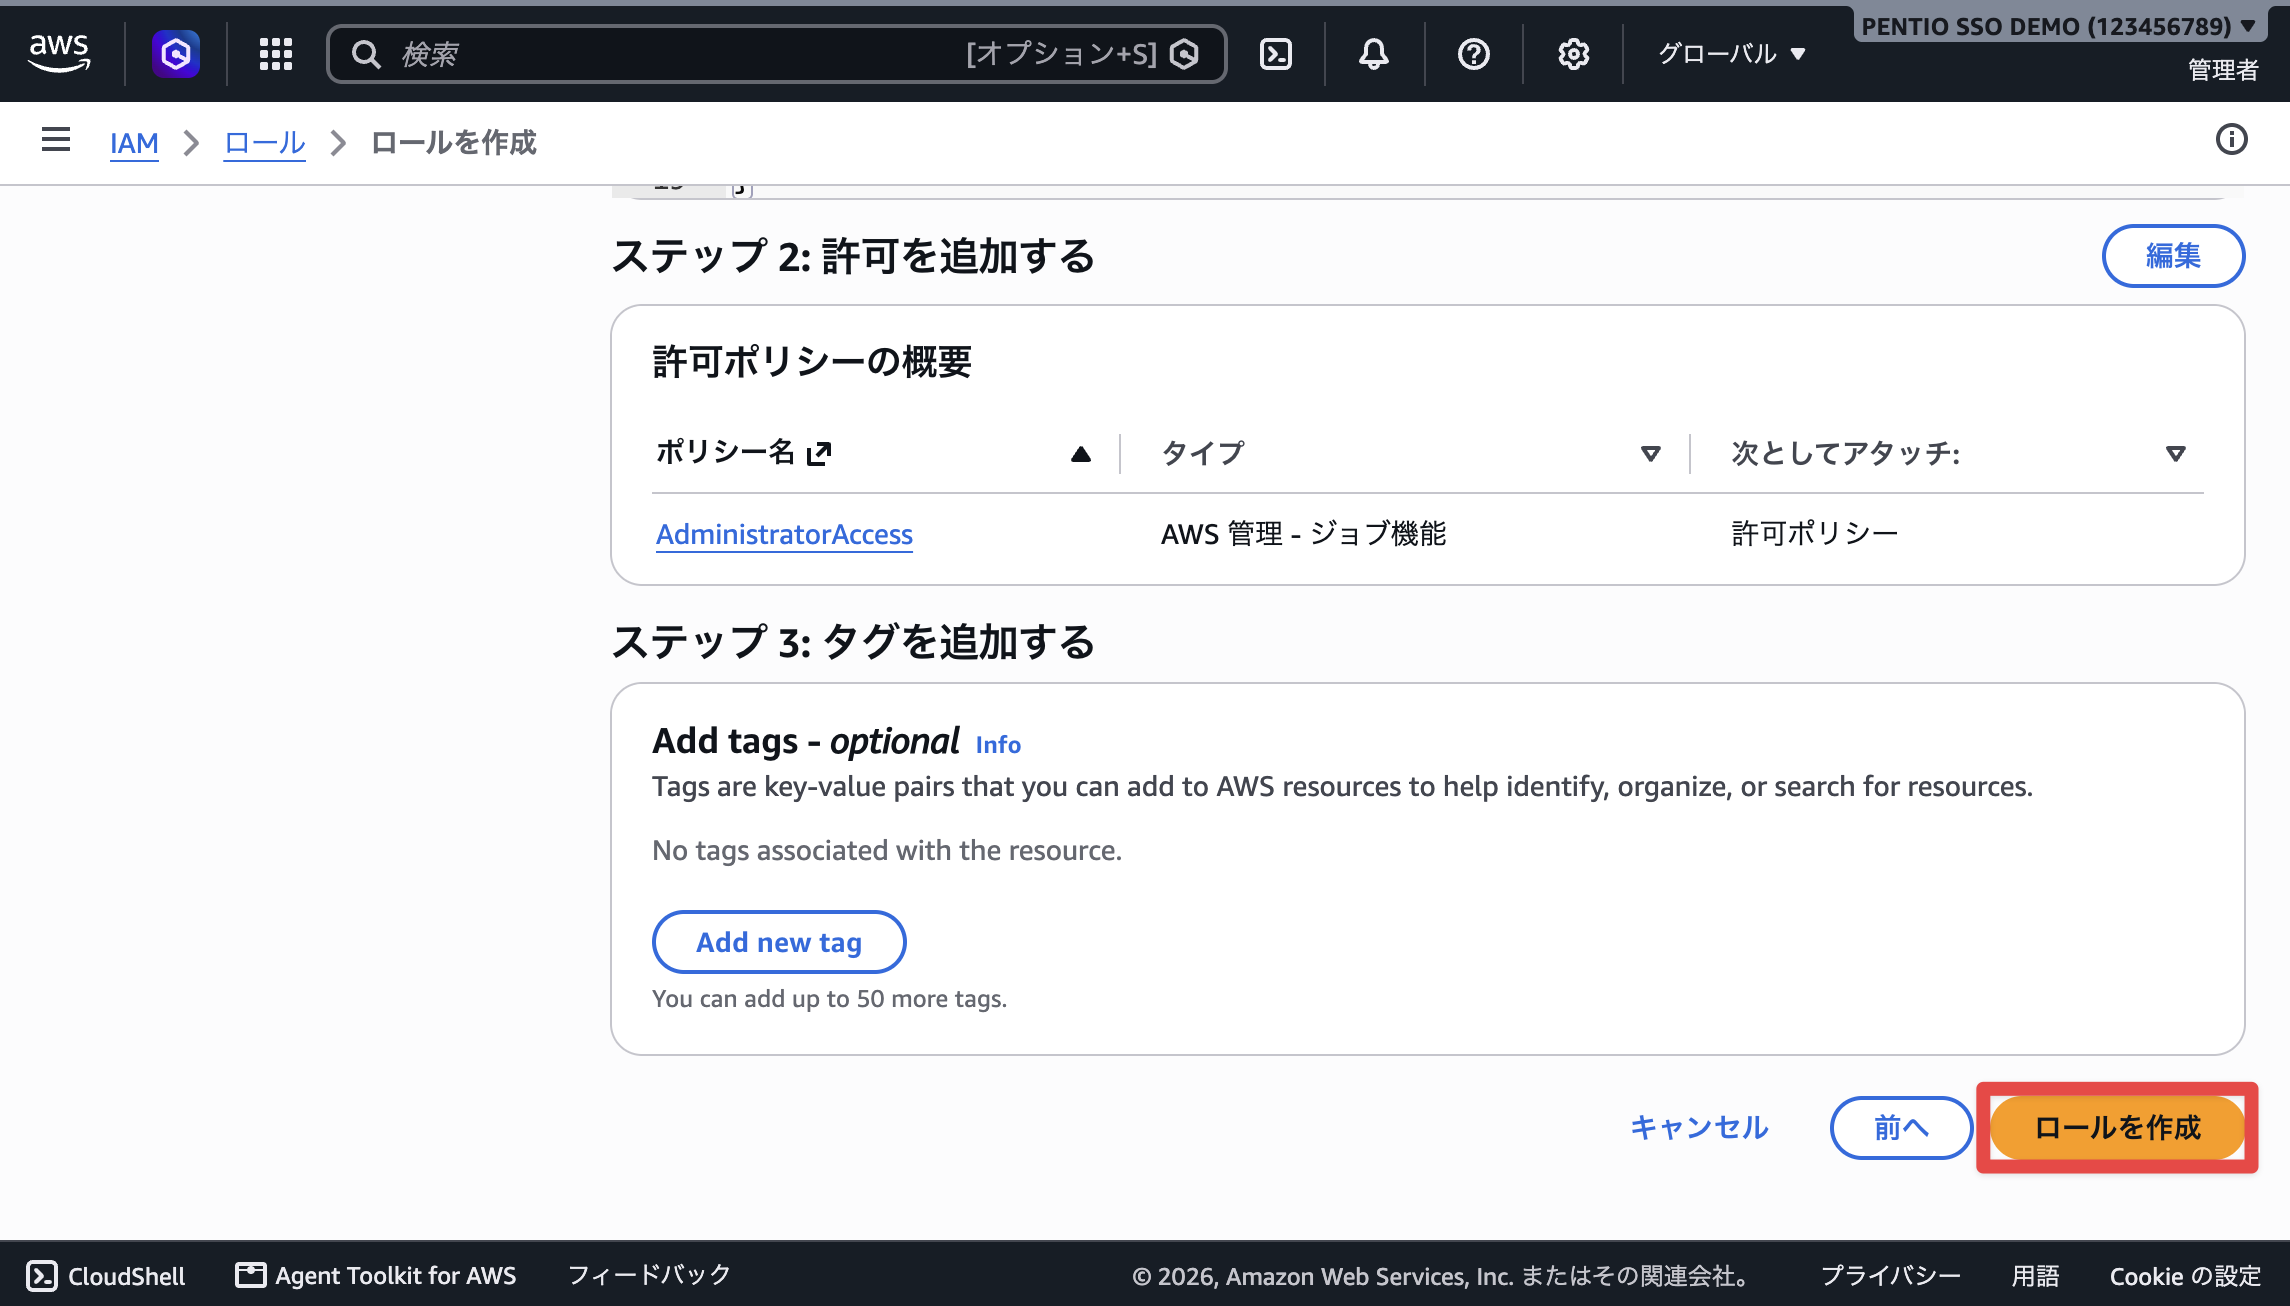The image size is (2290, 1306).
Task: Click the ロールを作成 breadcrumb text
Action: coord(454,143)
